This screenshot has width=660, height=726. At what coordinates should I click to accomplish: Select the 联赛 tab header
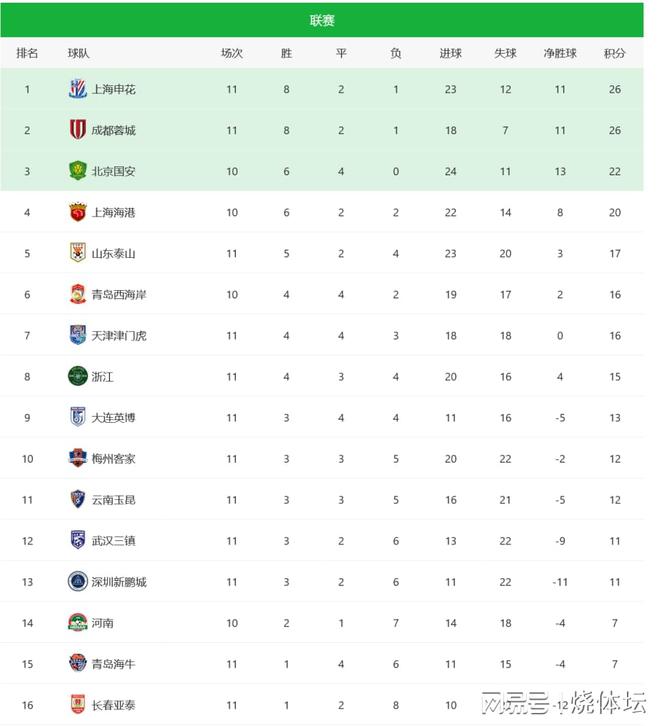tap(322, 20)
